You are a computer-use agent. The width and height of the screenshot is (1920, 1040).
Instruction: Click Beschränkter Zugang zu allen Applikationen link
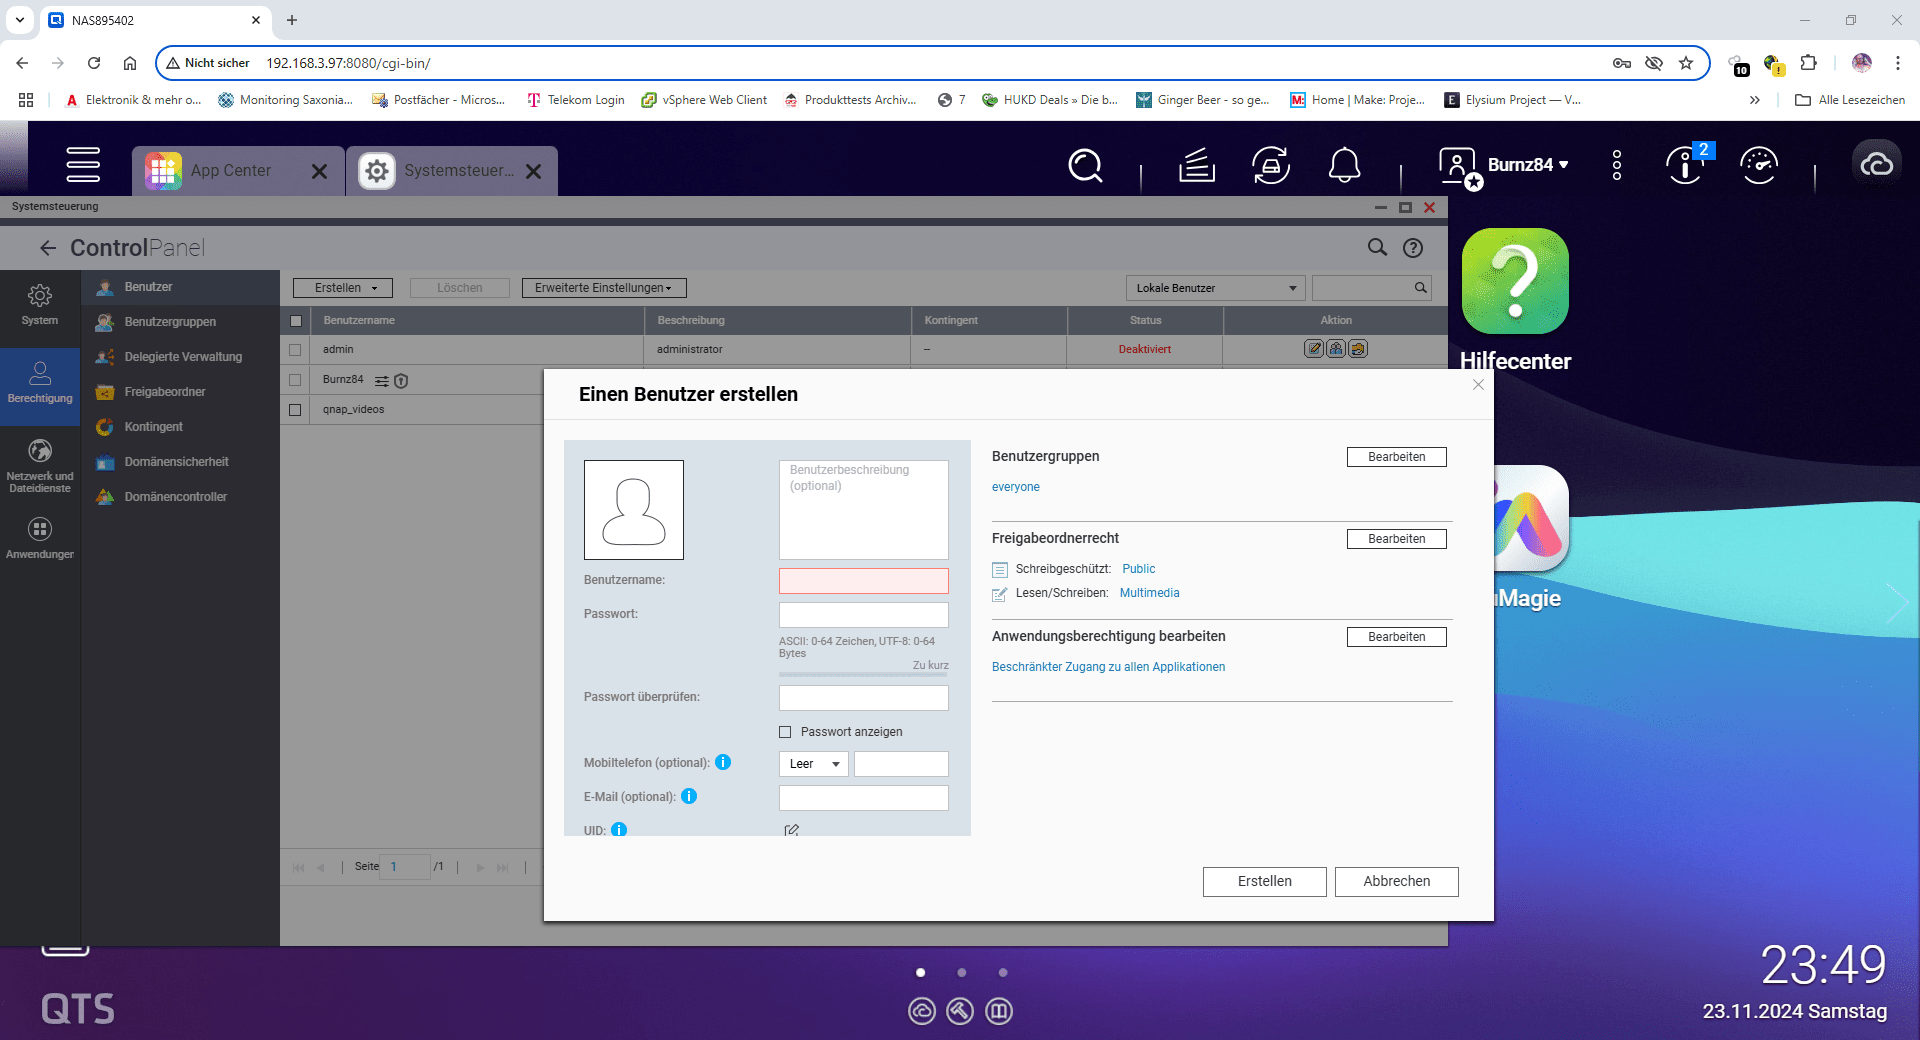(1108, 667)
